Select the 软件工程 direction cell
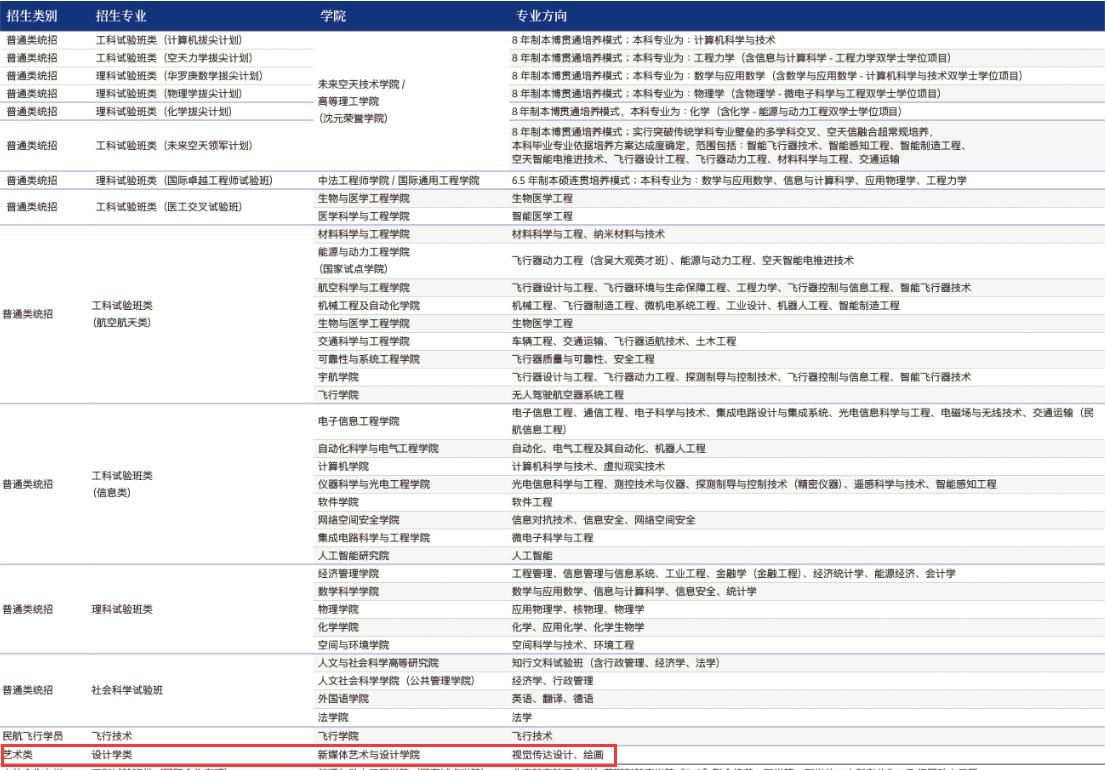Screen dimensions: 1105x770 coord(532,502)
